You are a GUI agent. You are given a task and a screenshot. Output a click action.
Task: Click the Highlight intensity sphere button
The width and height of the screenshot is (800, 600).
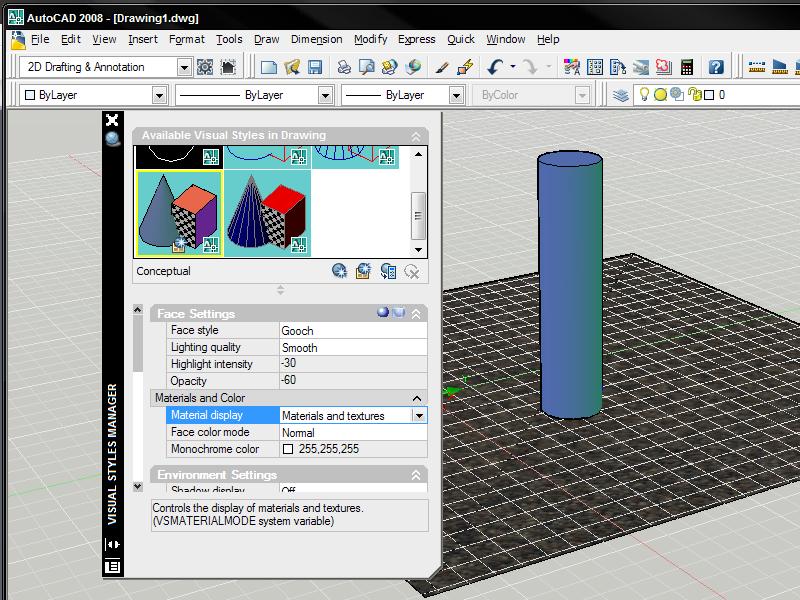click(x=383, y=312)
